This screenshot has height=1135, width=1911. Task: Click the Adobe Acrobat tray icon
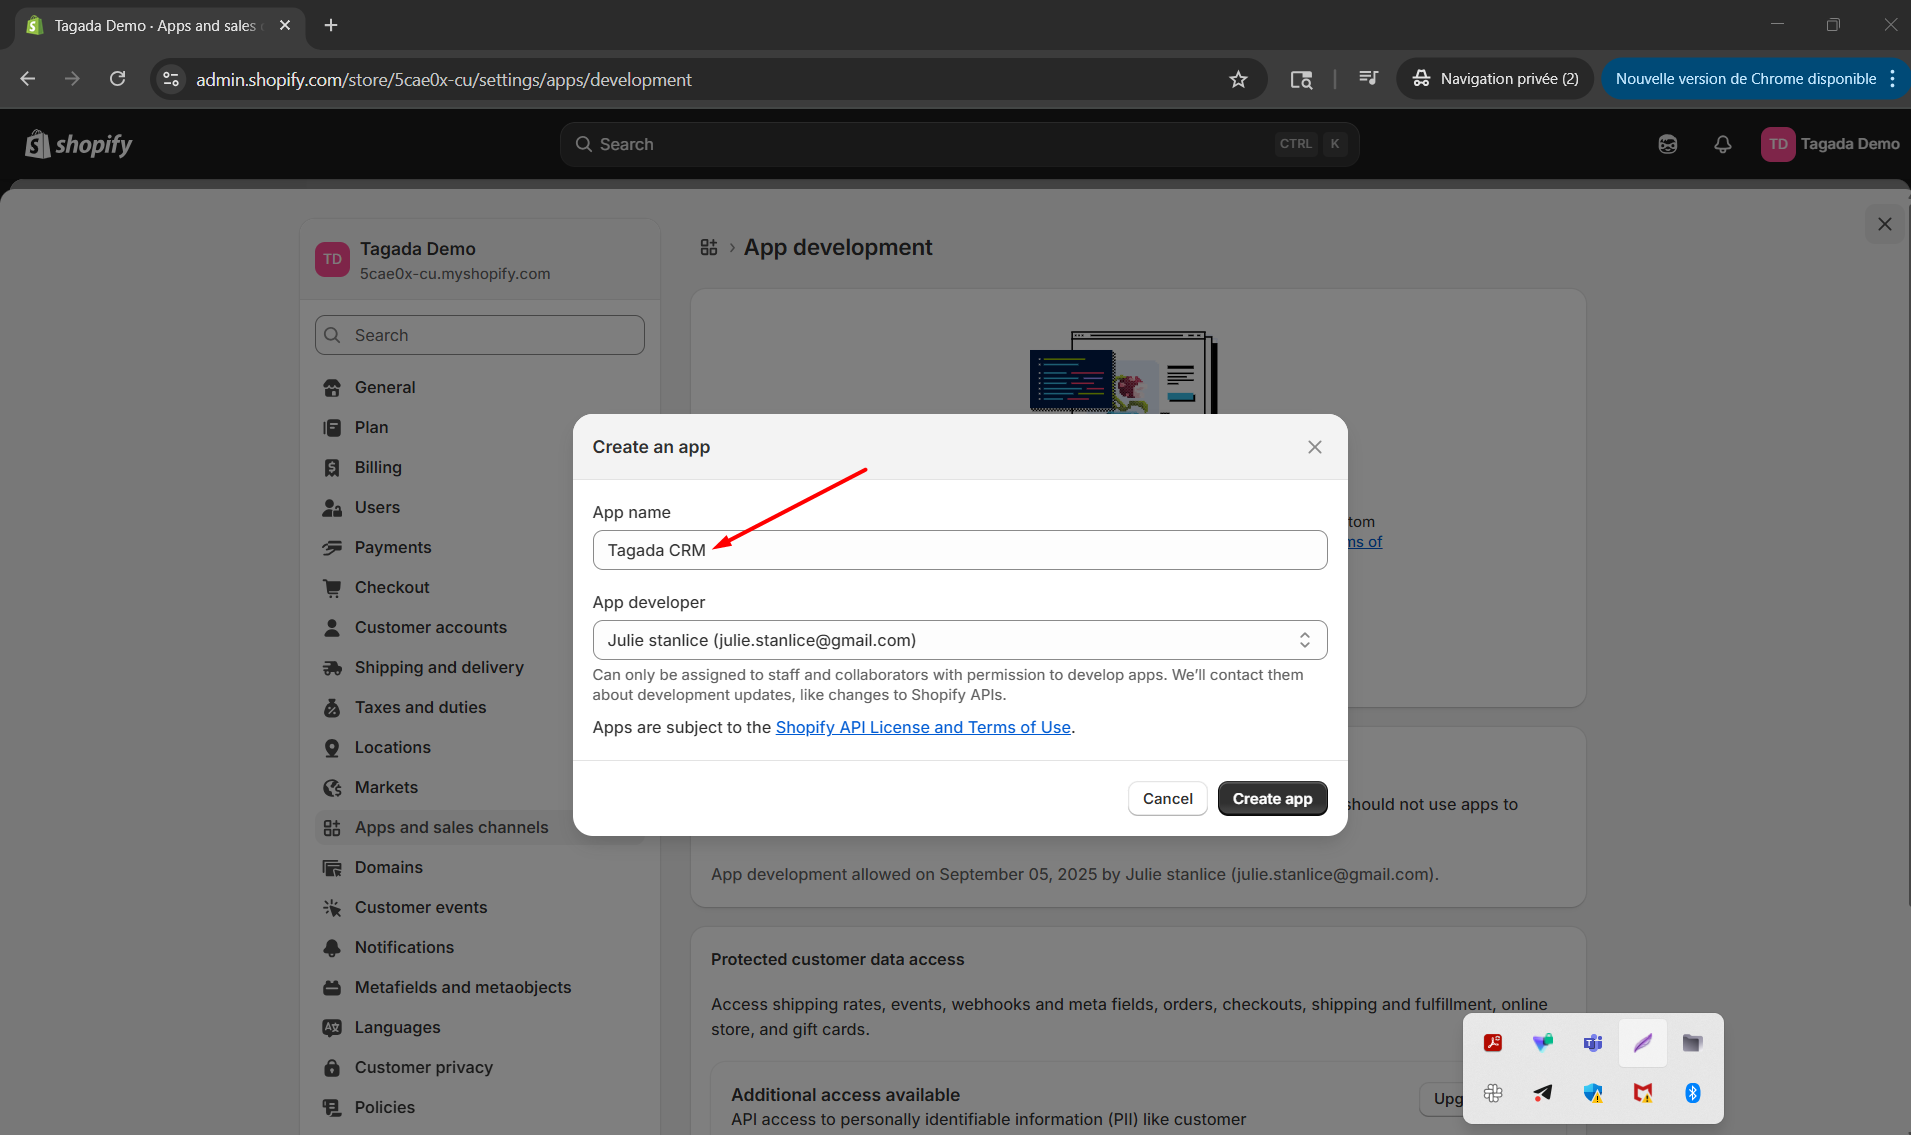(1493, 1043)
